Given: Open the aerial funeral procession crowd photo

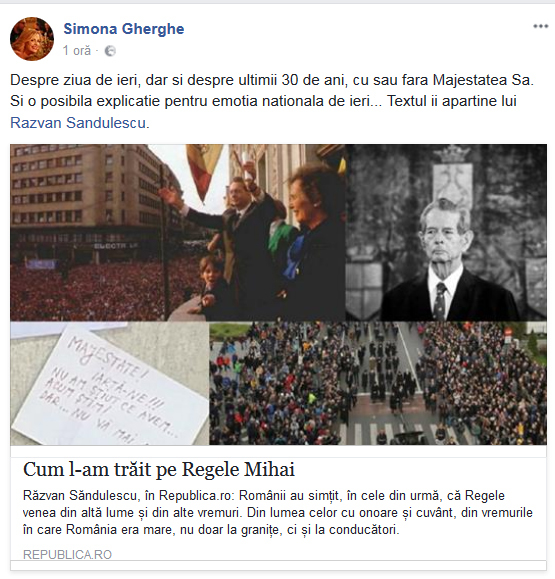Looking at the screenshot, I should tap(378, 383).
